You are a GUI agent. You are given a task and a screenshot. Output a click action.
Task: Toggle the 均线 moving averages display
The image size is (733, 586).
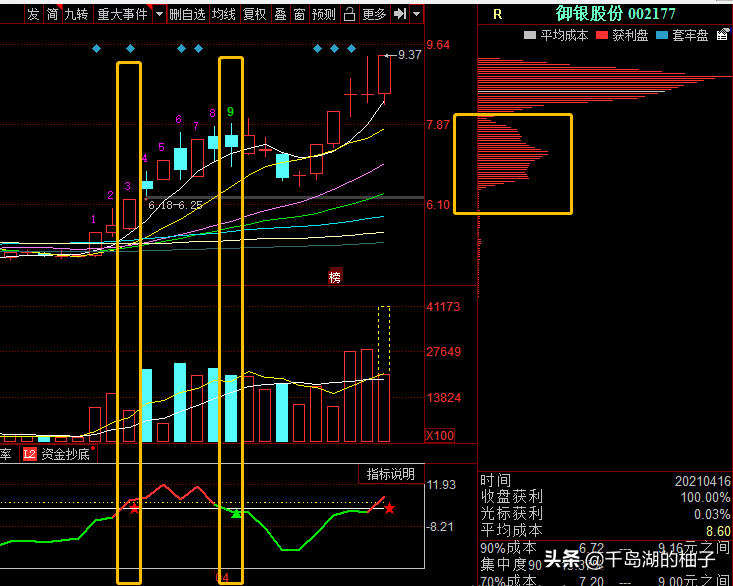tap(223, 14)
